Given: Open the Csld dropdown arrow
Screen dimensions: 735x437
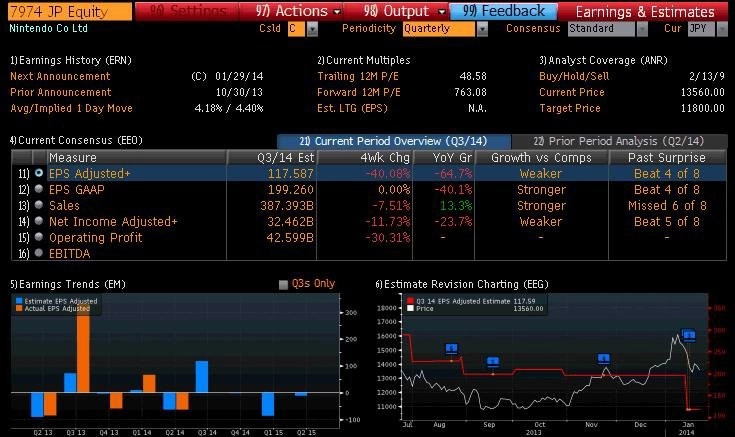Looking at the screenshot, I should (312, 29).
